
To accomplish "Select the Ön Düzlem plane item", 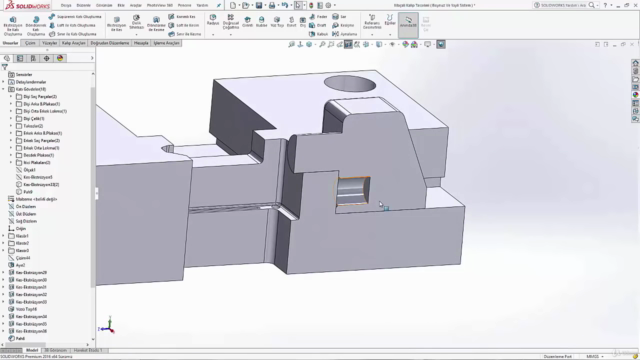I will 26,207.
